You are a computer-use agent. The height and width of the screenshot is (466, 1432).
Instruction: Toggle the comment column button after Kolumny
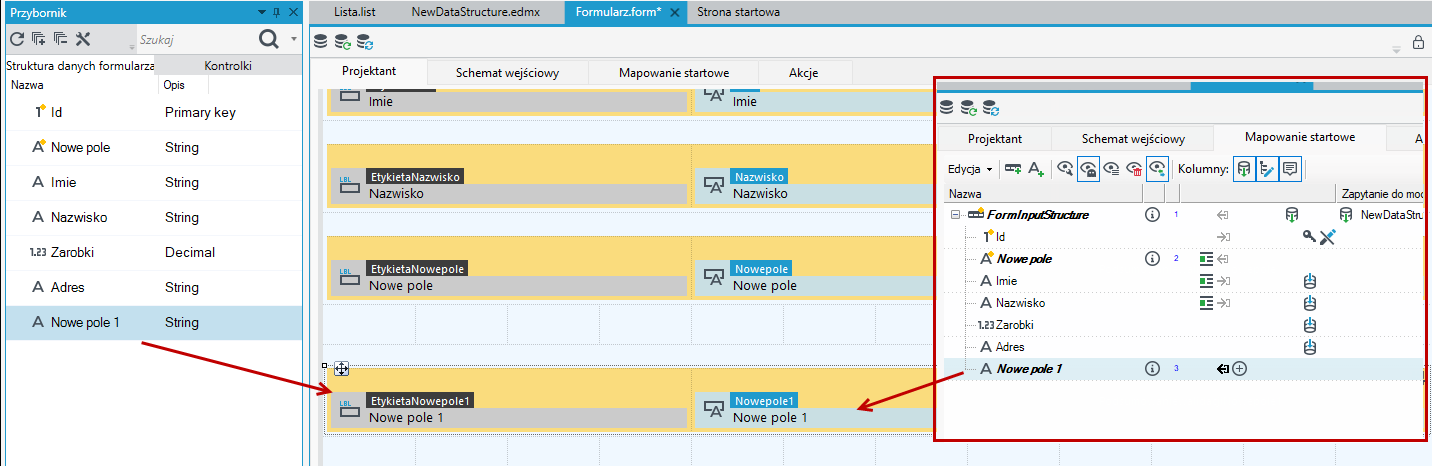tap(1290, 169)
